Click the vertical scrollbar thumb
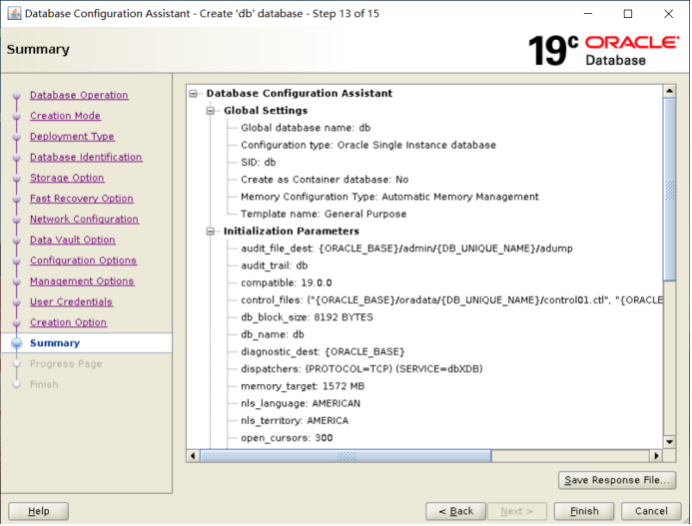Image resolution: width=692 pixels, height=526 pixels. pyautogui.click(x=669, y=189)
